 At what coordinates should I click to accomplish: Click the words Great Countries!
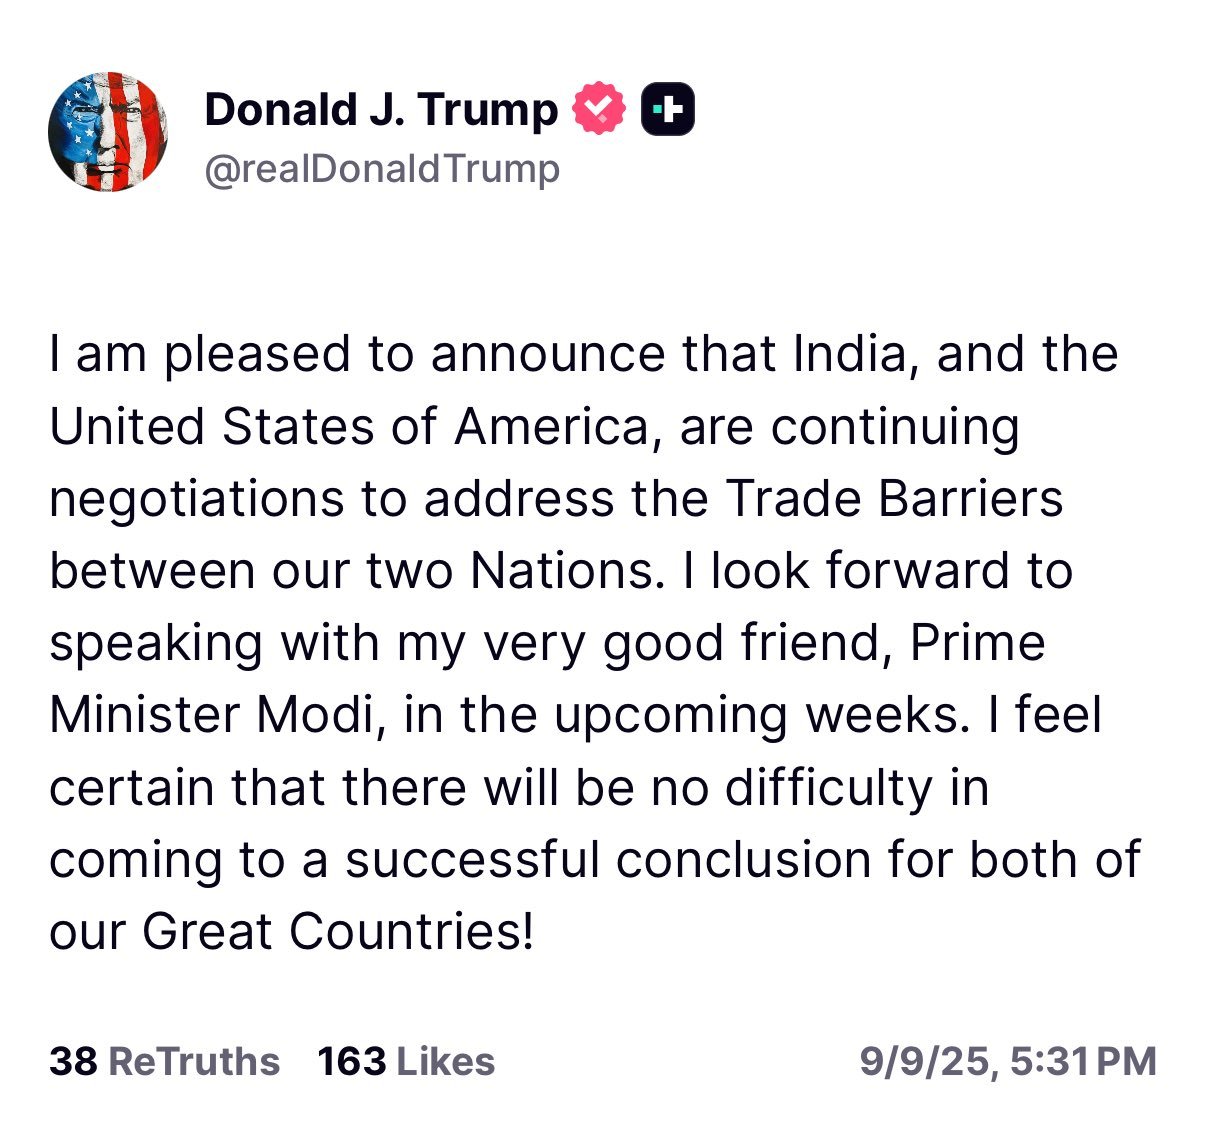[x=338, y=931]
